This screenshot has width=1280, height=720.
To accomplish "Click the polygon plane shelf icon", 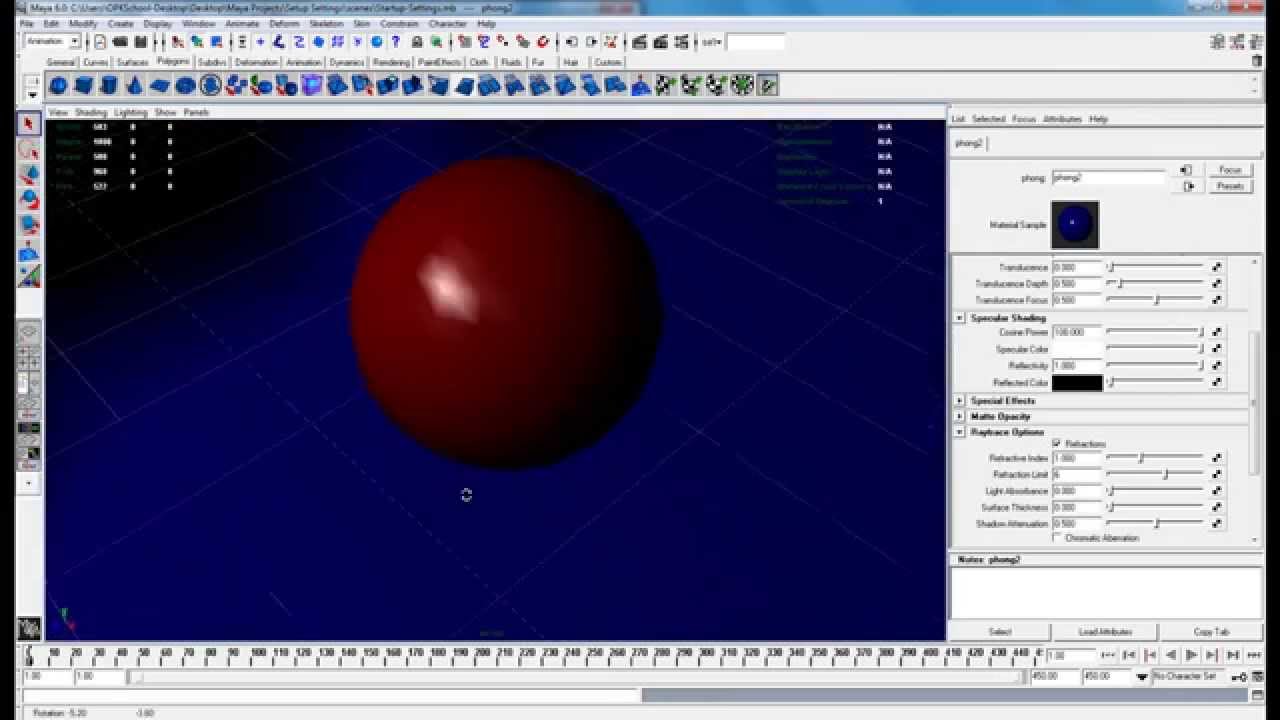I will [160, 86].
